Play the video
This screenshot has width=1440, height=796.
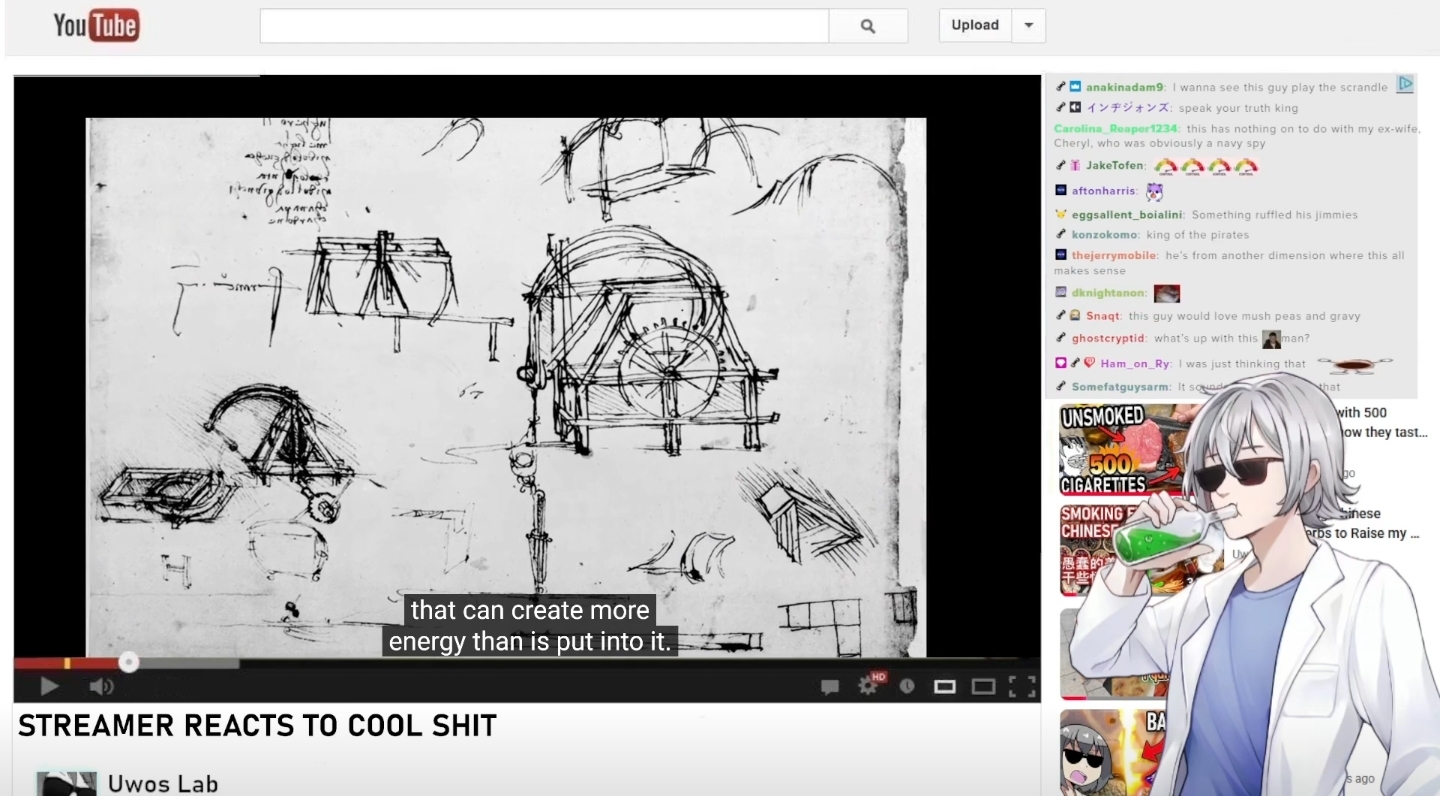tap(49, 686)
